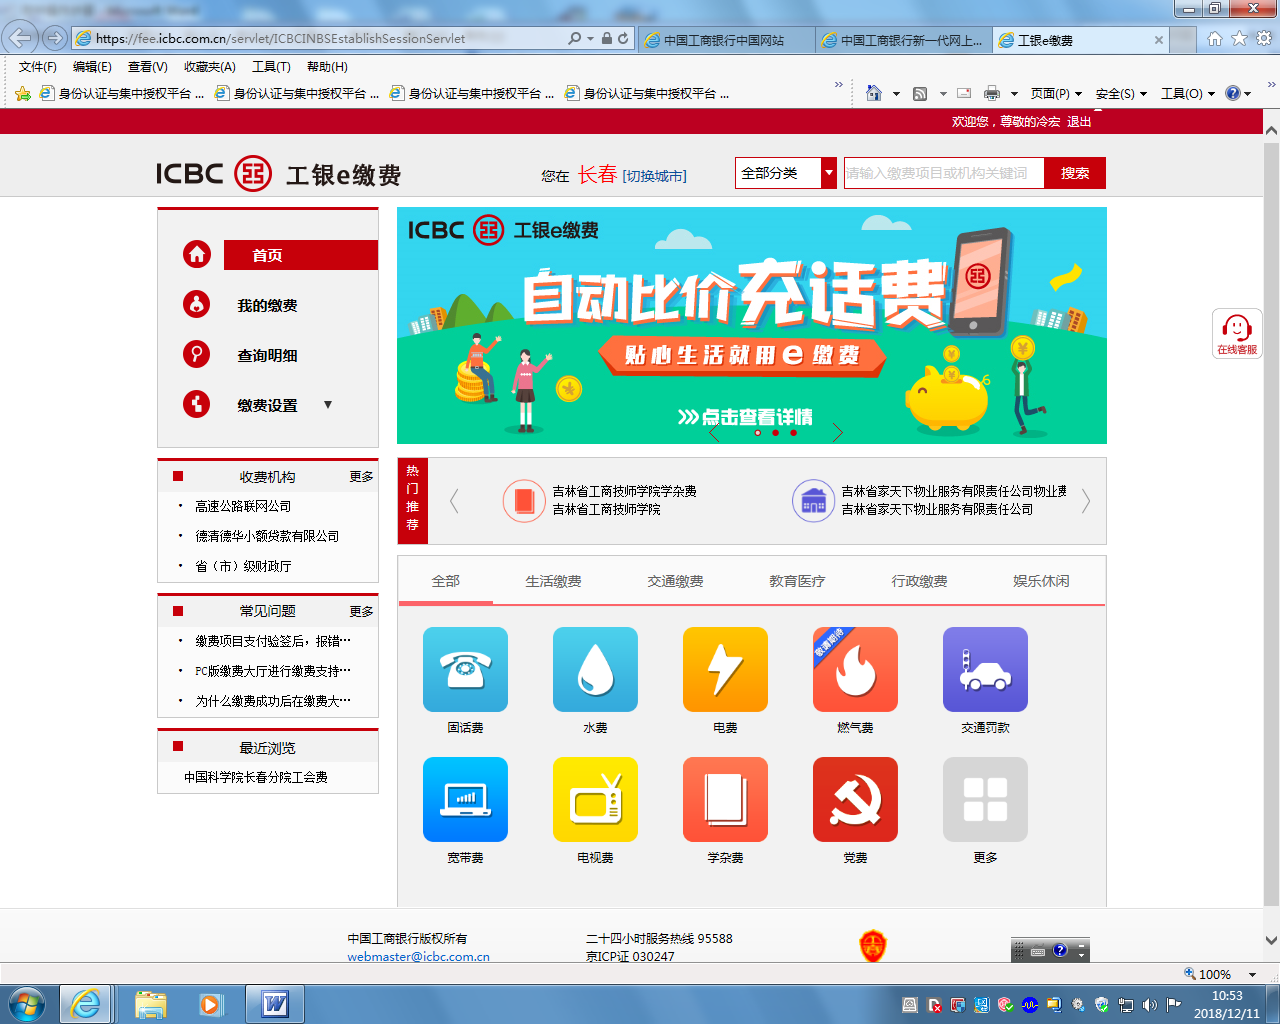The width and height of the screenshot is (1280, 1024).
Task: Switch to the 行政缴费 tab
Action: pyautogui.click(x=919, y=581)
